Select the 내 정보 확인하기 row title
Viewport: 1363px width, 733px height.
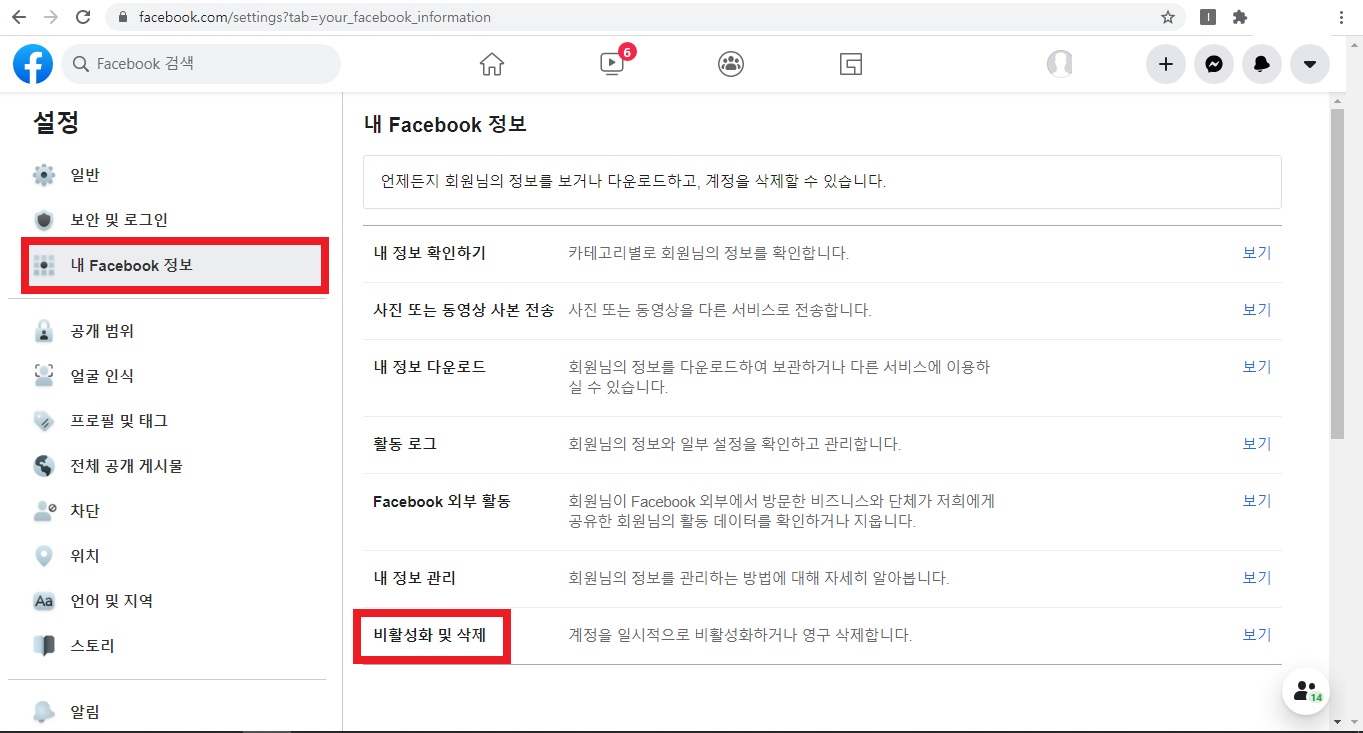tap(430, 253)
